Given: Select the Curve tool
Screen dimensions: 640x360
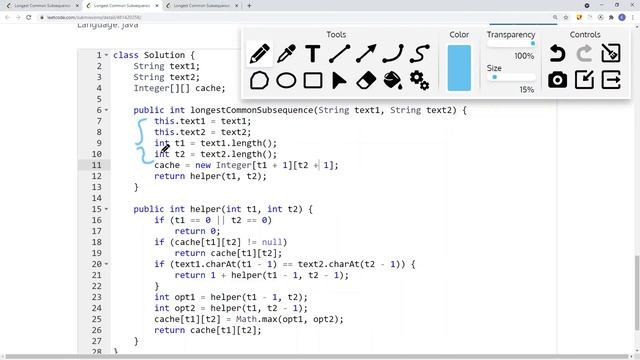Looking at the screenshot, I should [393, 53].
